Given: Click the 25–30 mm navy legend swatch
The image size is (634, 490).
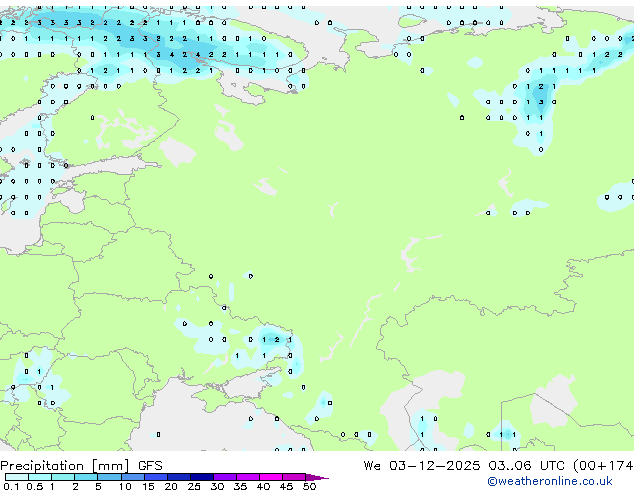Looking at the screenshot, I should coord(202,477).
